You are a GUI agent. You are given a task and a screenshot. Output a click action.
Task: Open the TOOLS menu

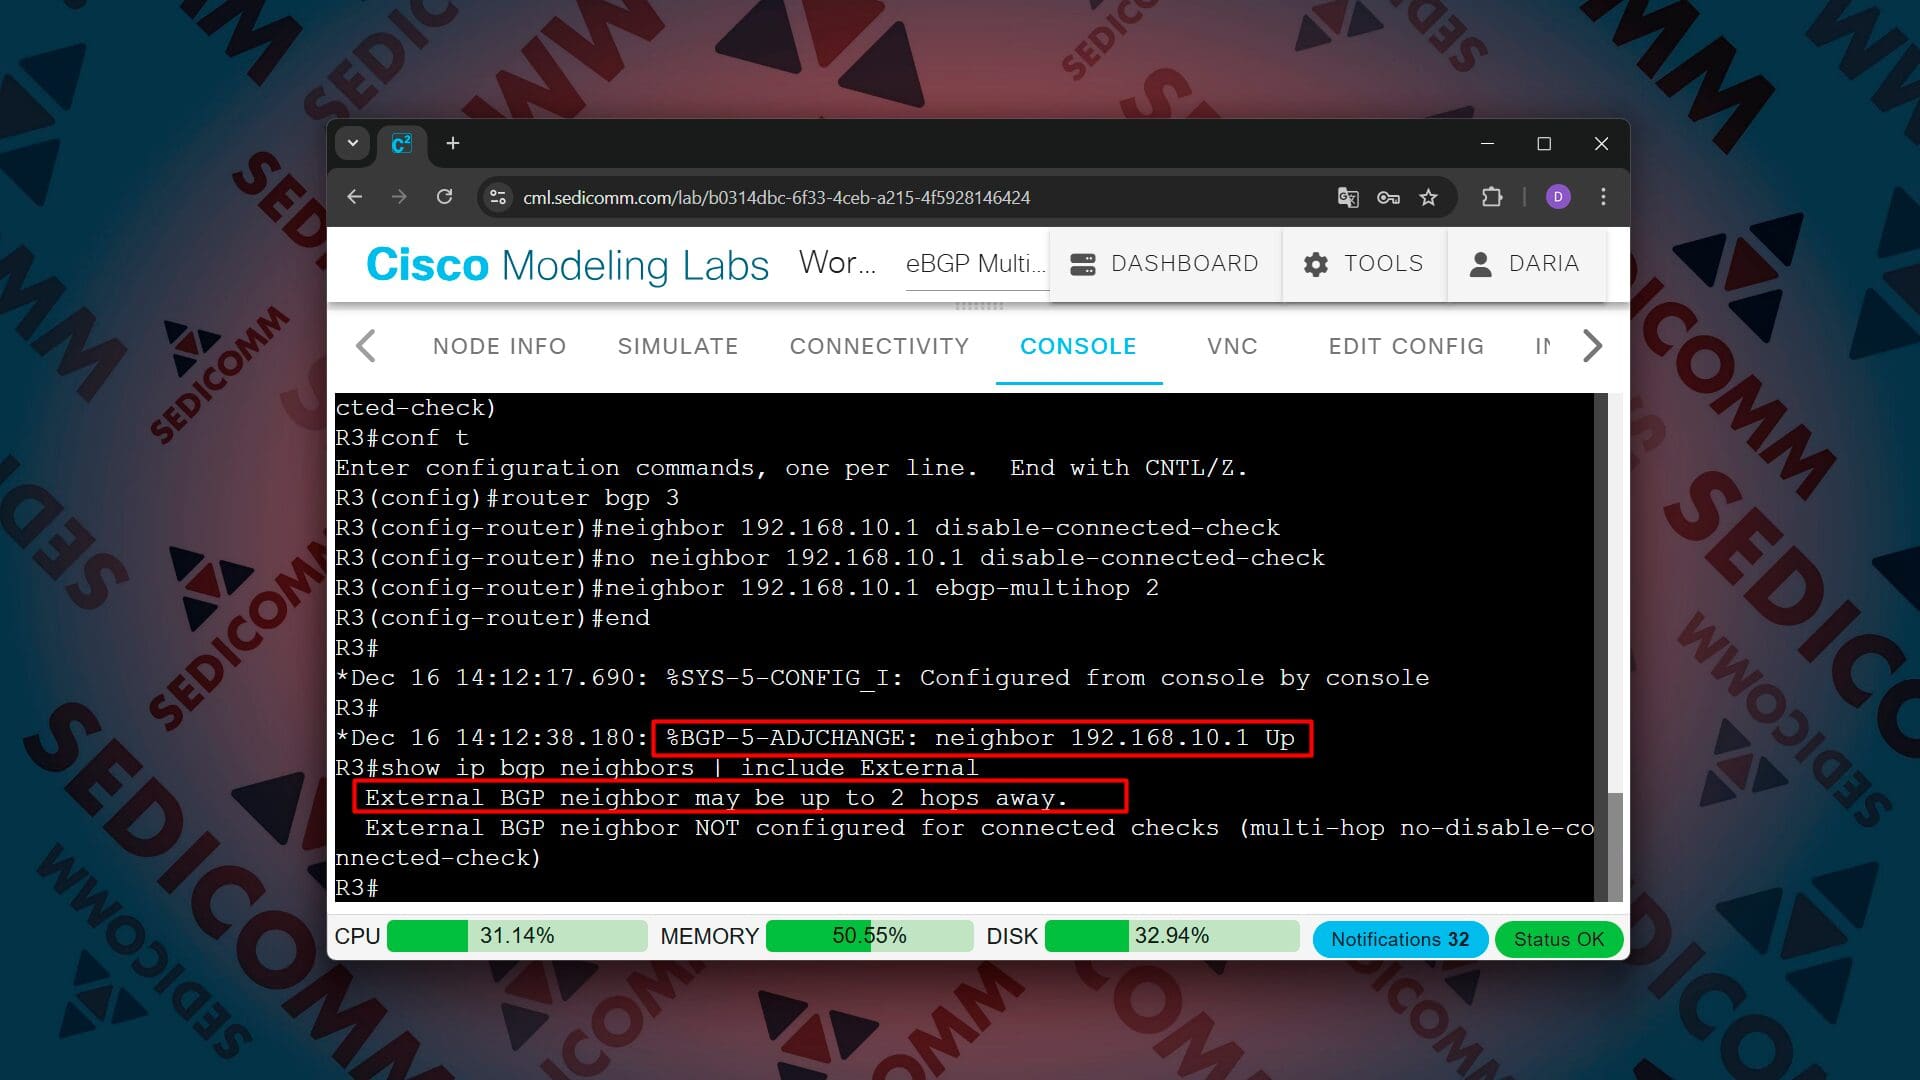1364,264
